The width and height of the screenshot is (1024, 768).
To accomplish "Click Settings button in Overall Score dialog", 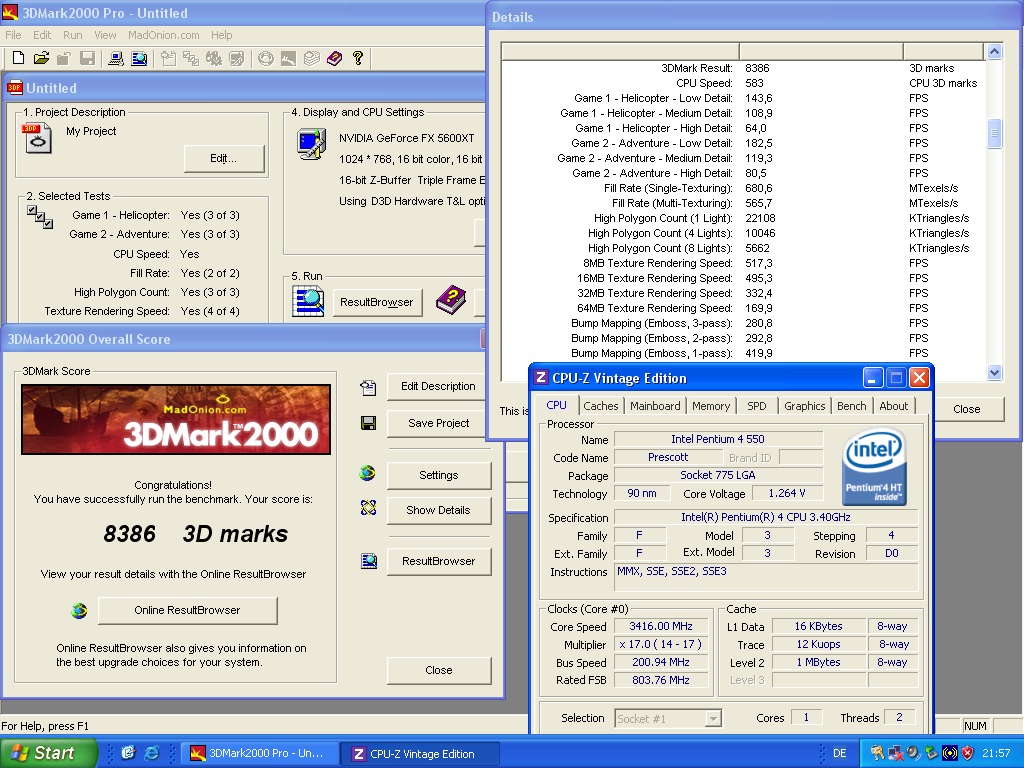I will 439,475.
